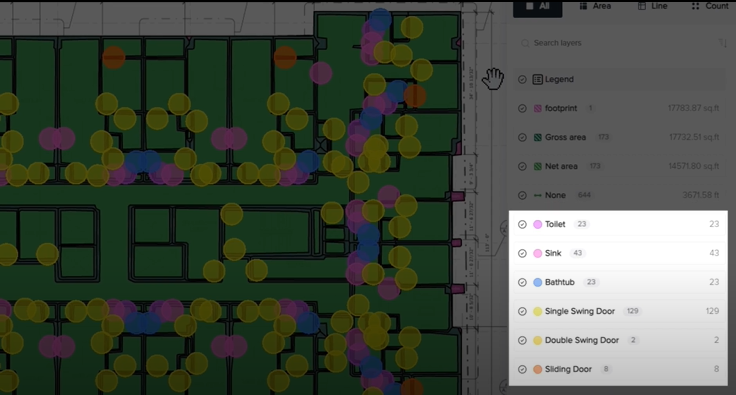Select the Double Swing Door layer name
Viewport: 736px width, 395px height.
point(582,341)
